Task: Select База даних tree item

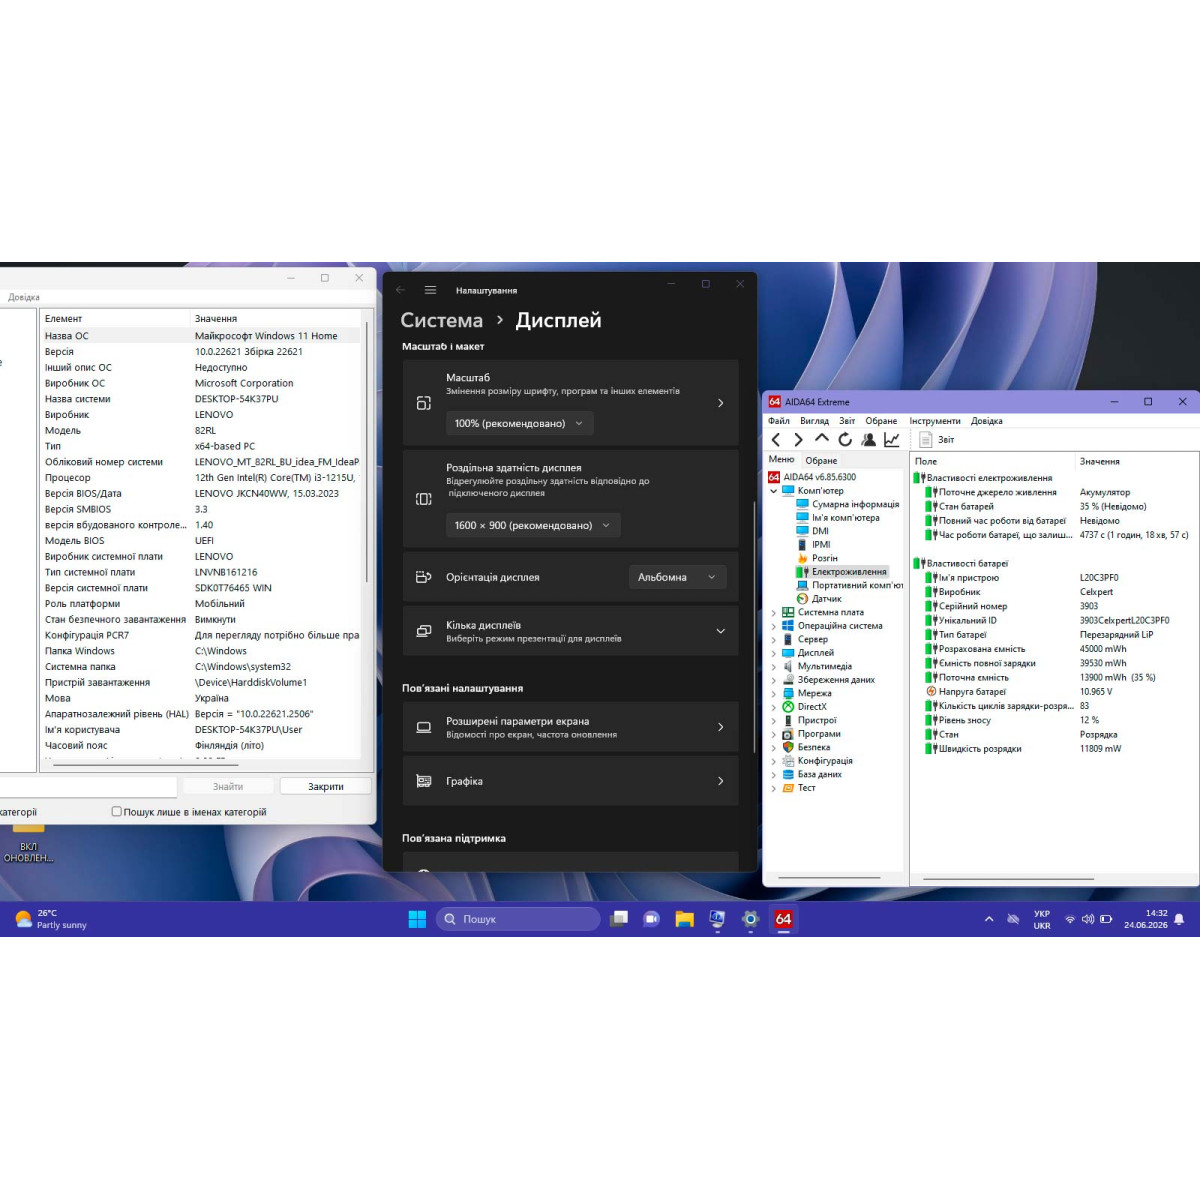Action: click(812, 774)
